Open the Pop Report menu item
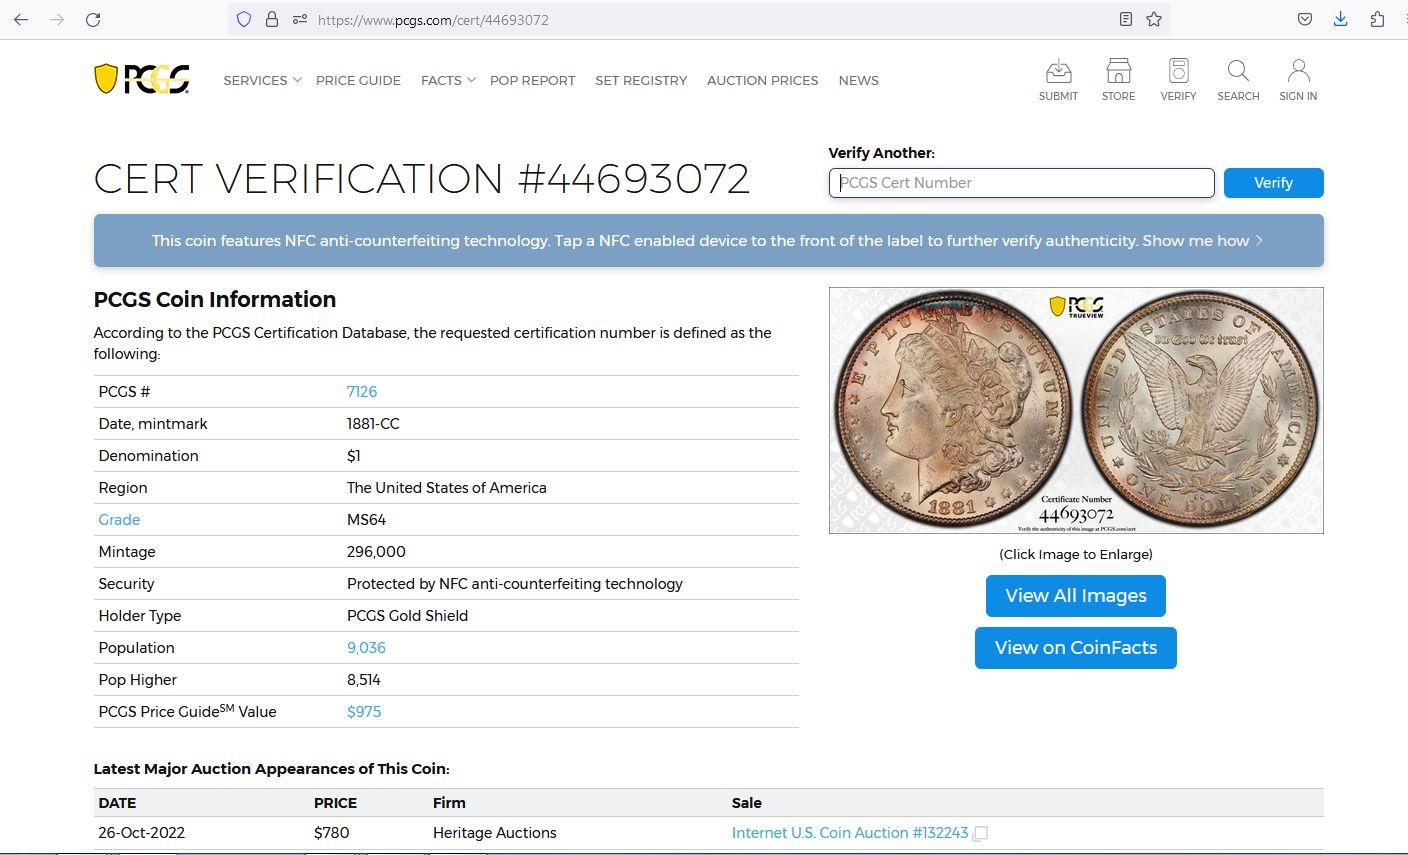The width and height of the screenshot is (1408, 855). 532,80
